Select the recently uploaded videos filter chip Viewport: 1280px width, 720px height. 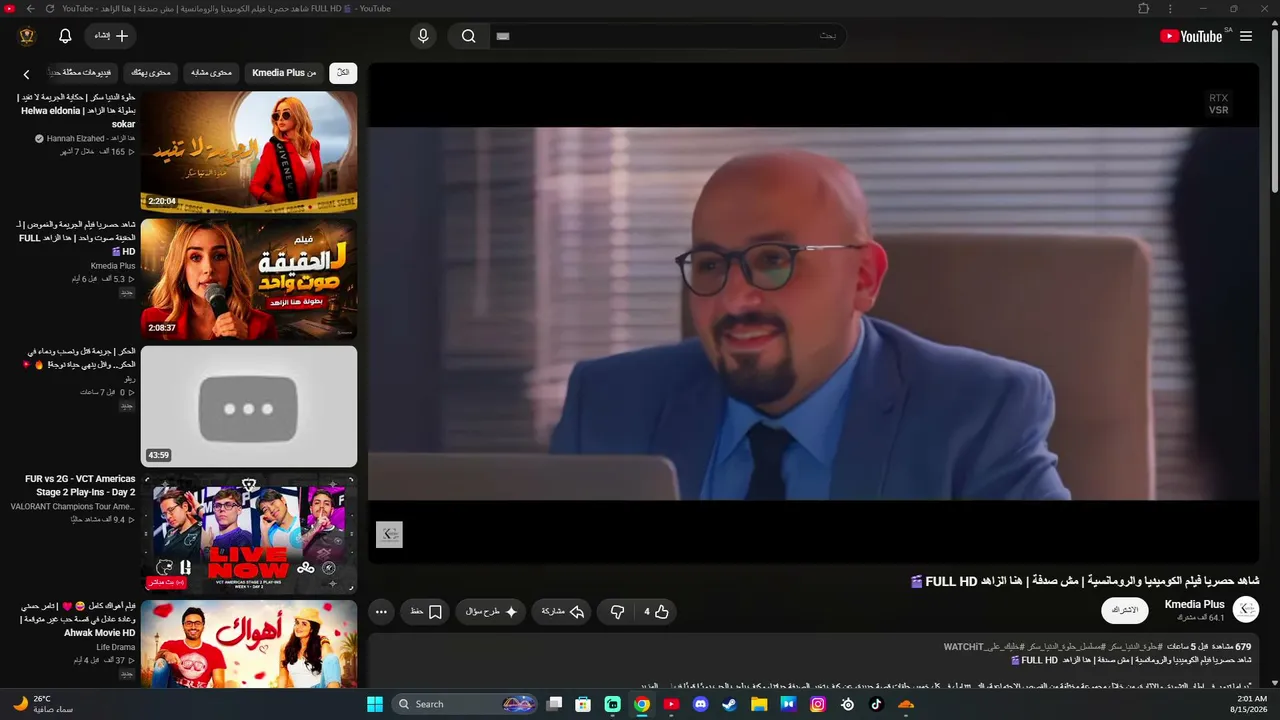tap(84, 73)
